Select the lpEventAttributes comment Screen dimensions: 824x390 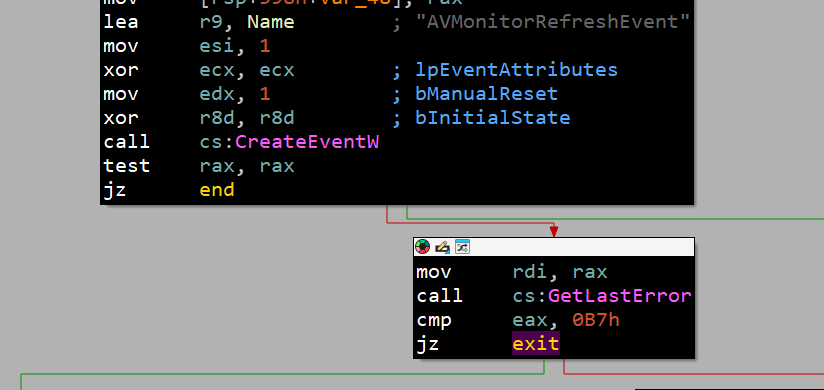(517, 70)
